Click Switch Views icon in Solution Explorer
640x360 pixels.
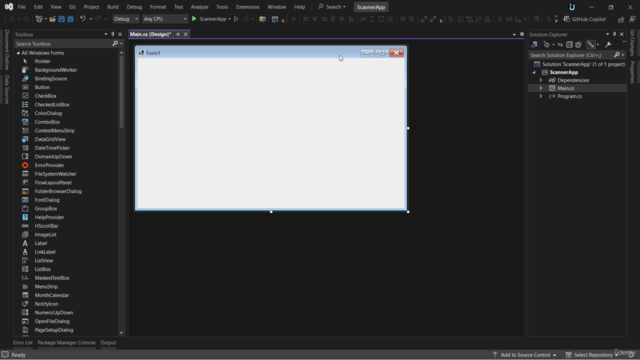pos(534,44)
